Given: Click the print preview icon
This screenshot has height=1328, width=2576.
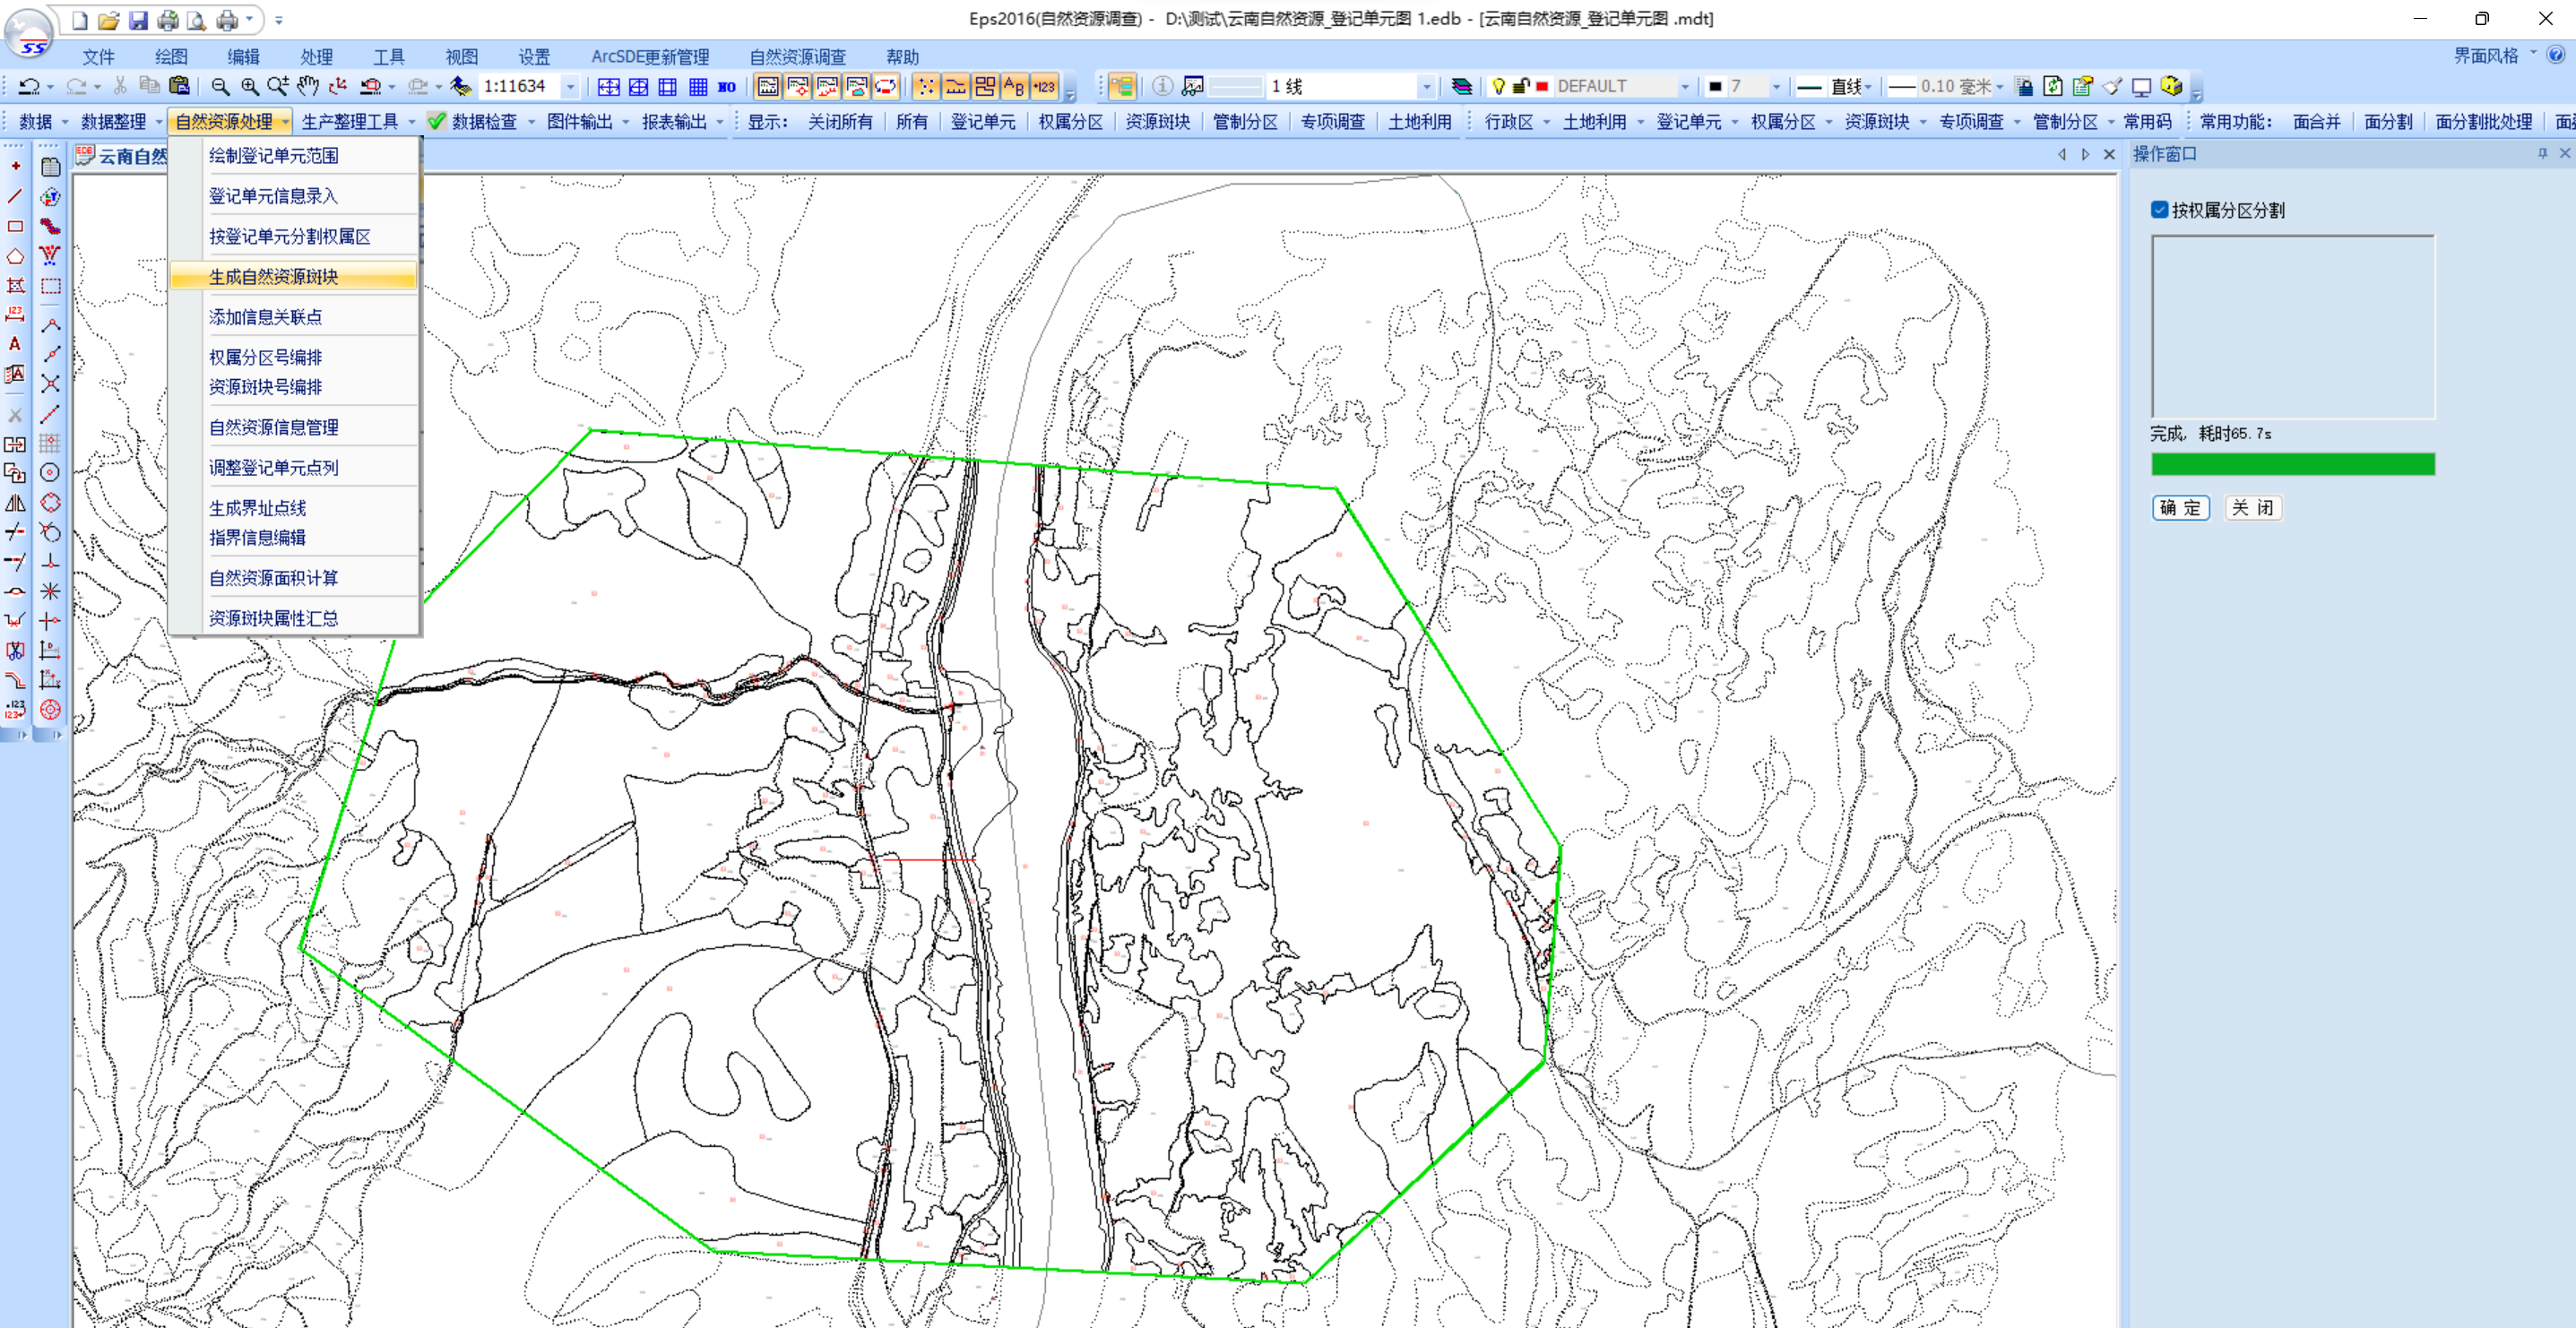Looking at the screenshot, I should pos(197,20).
